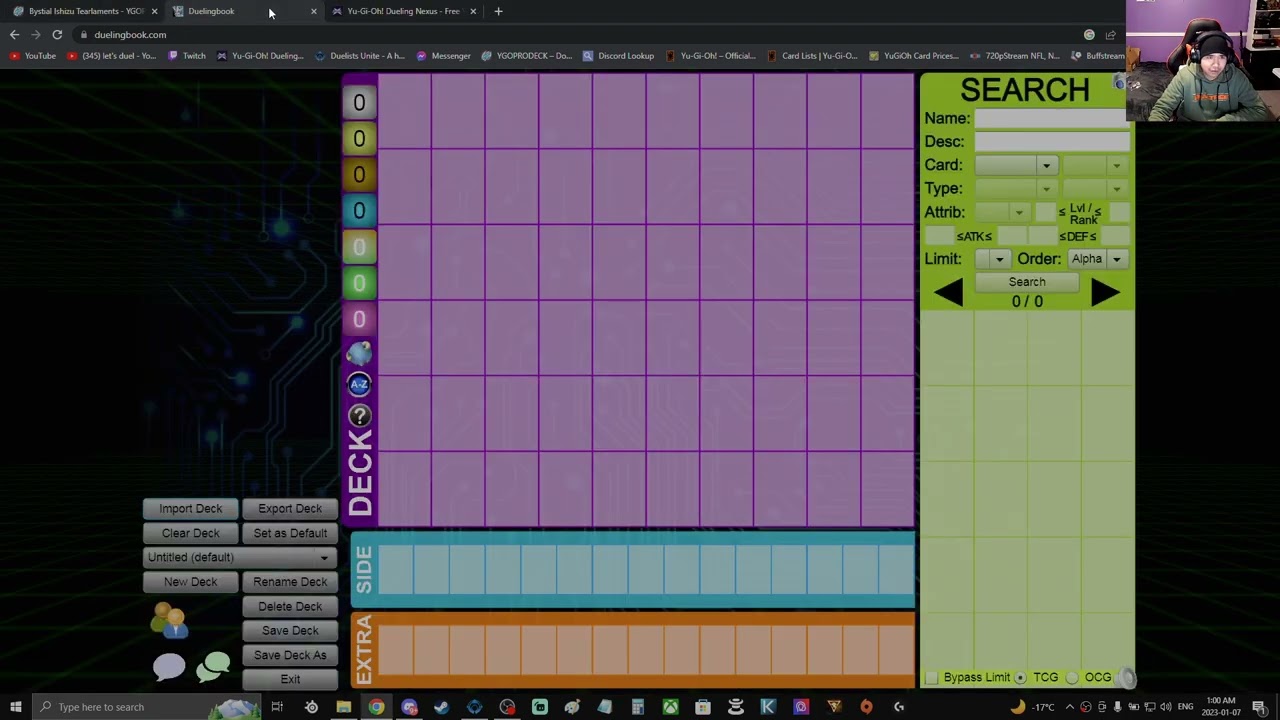Screen dimensions: 1280x720
Task: Switch to the Bystial Ishizu Tearlaments tab
Action: point(86,11)
